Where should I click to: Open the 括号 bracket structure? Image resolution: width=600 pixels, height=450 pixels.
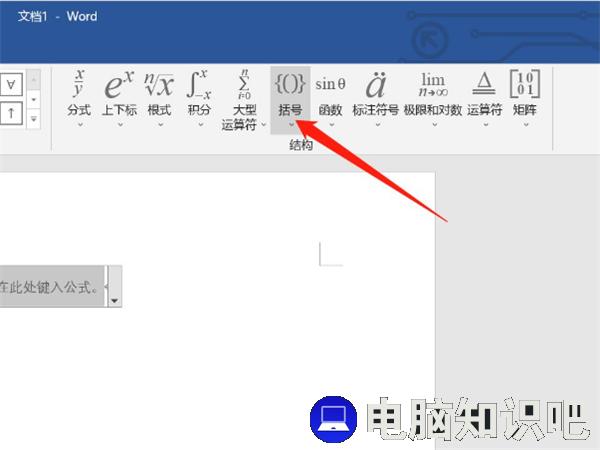tap(290, 100)
